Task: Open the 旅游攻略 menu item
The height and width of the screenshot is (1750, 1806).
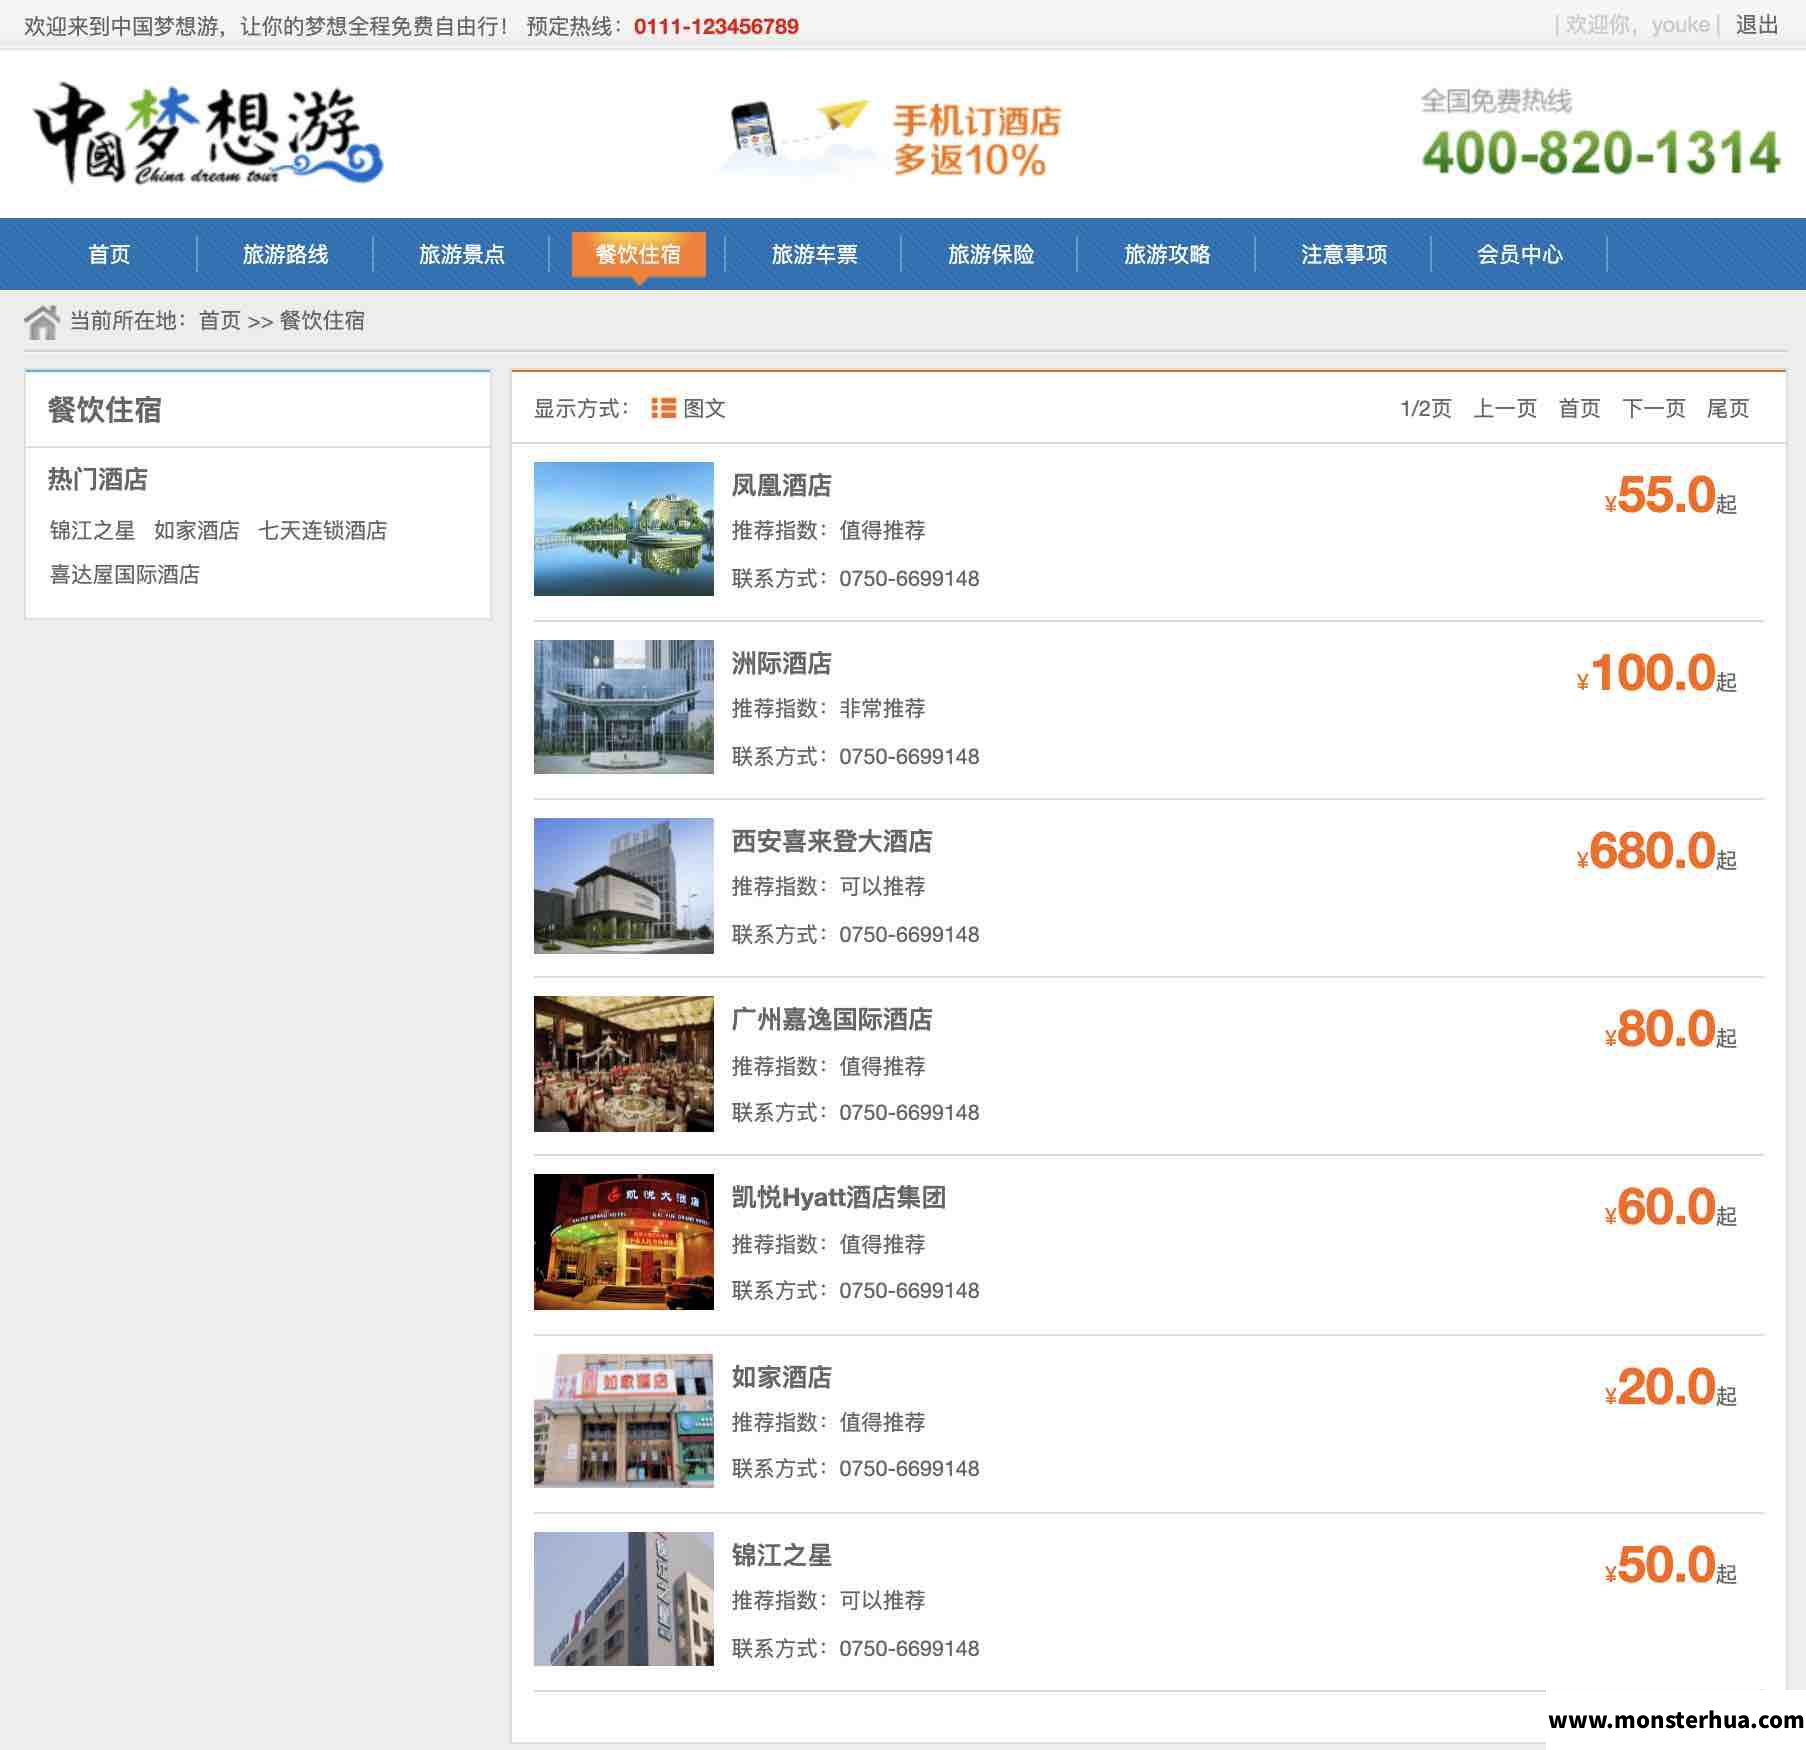Action: click(x=1167, y=254)
